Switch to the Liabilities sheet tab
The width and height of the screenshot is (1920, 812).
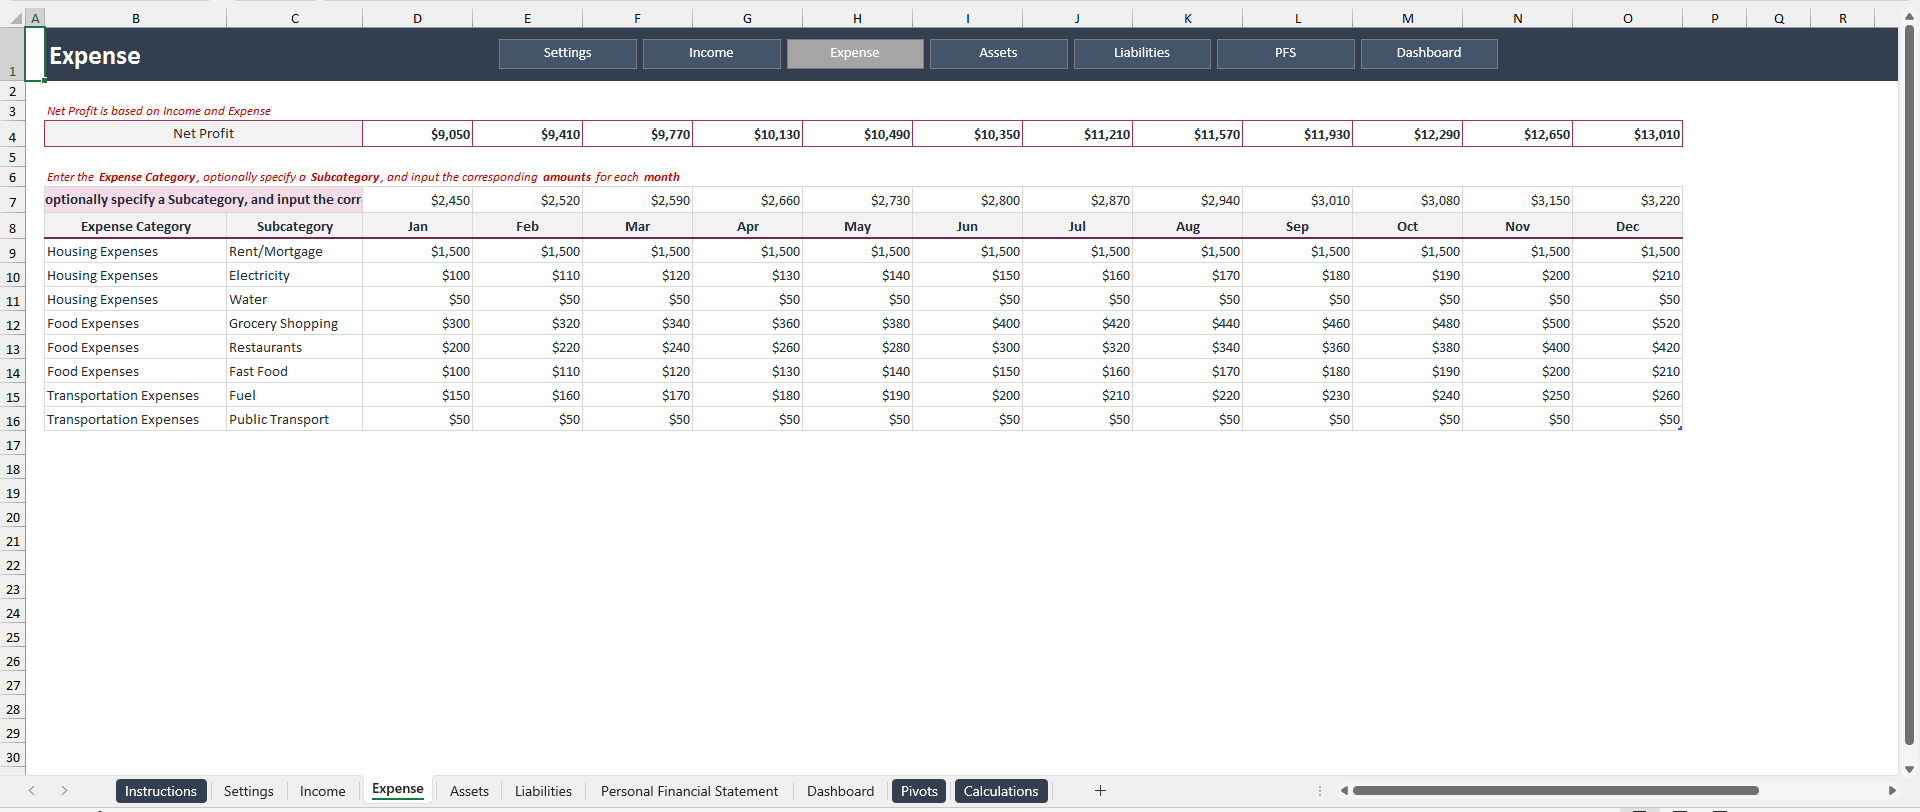[x=543, y=791]
